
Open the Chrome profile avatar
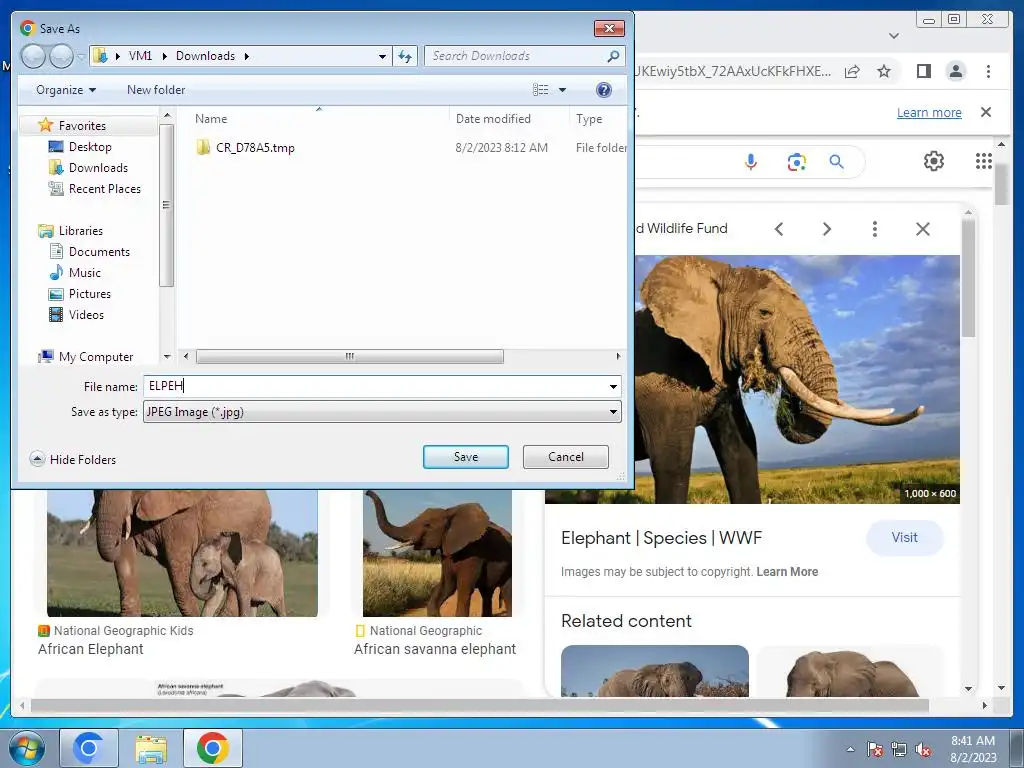(x=956, y=71)
